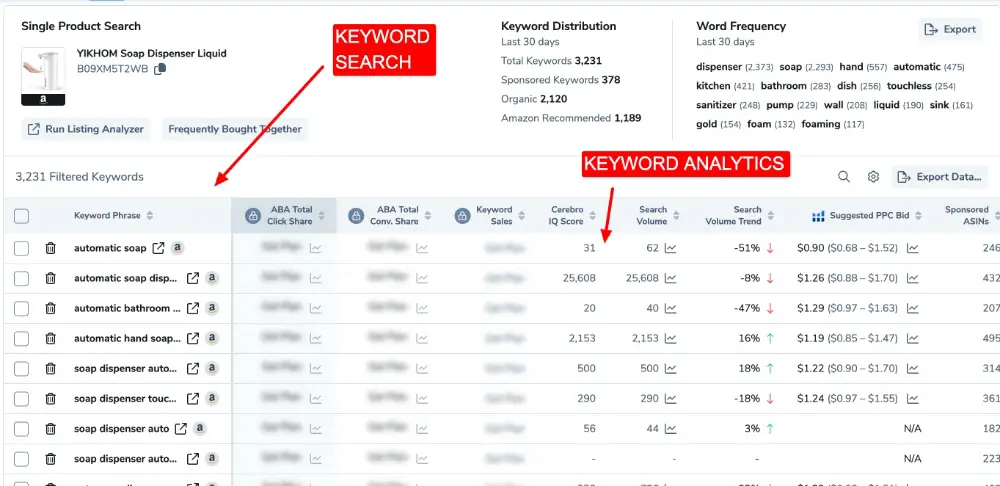Open the YIKHOM soap dispenser product thumbnail
This screenshot has width=1000, height=486.
(x=43, y=76)
